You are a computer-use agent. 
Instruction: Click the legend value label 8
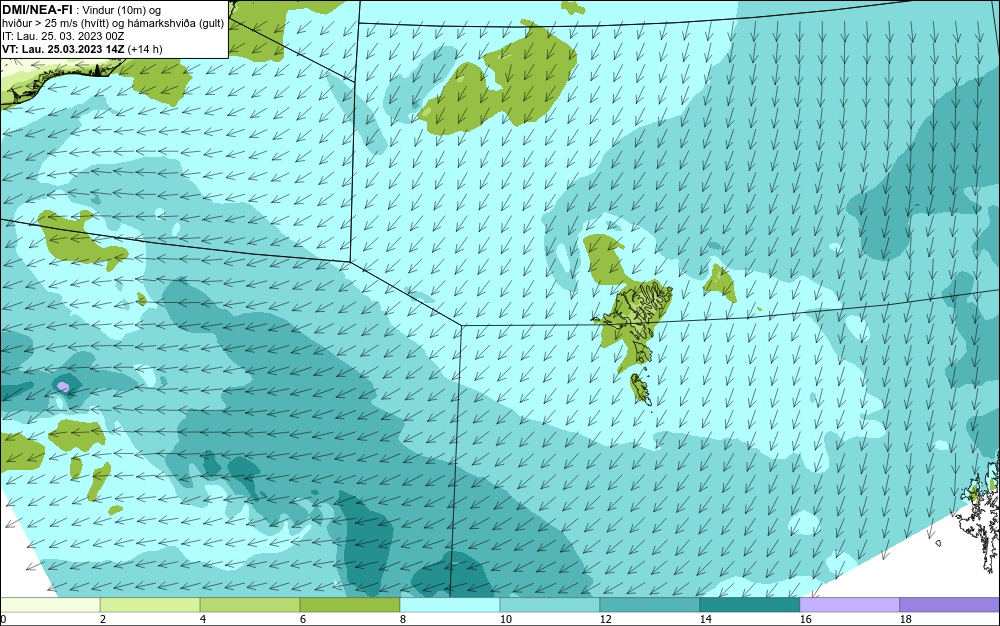[x=402, y=619]
